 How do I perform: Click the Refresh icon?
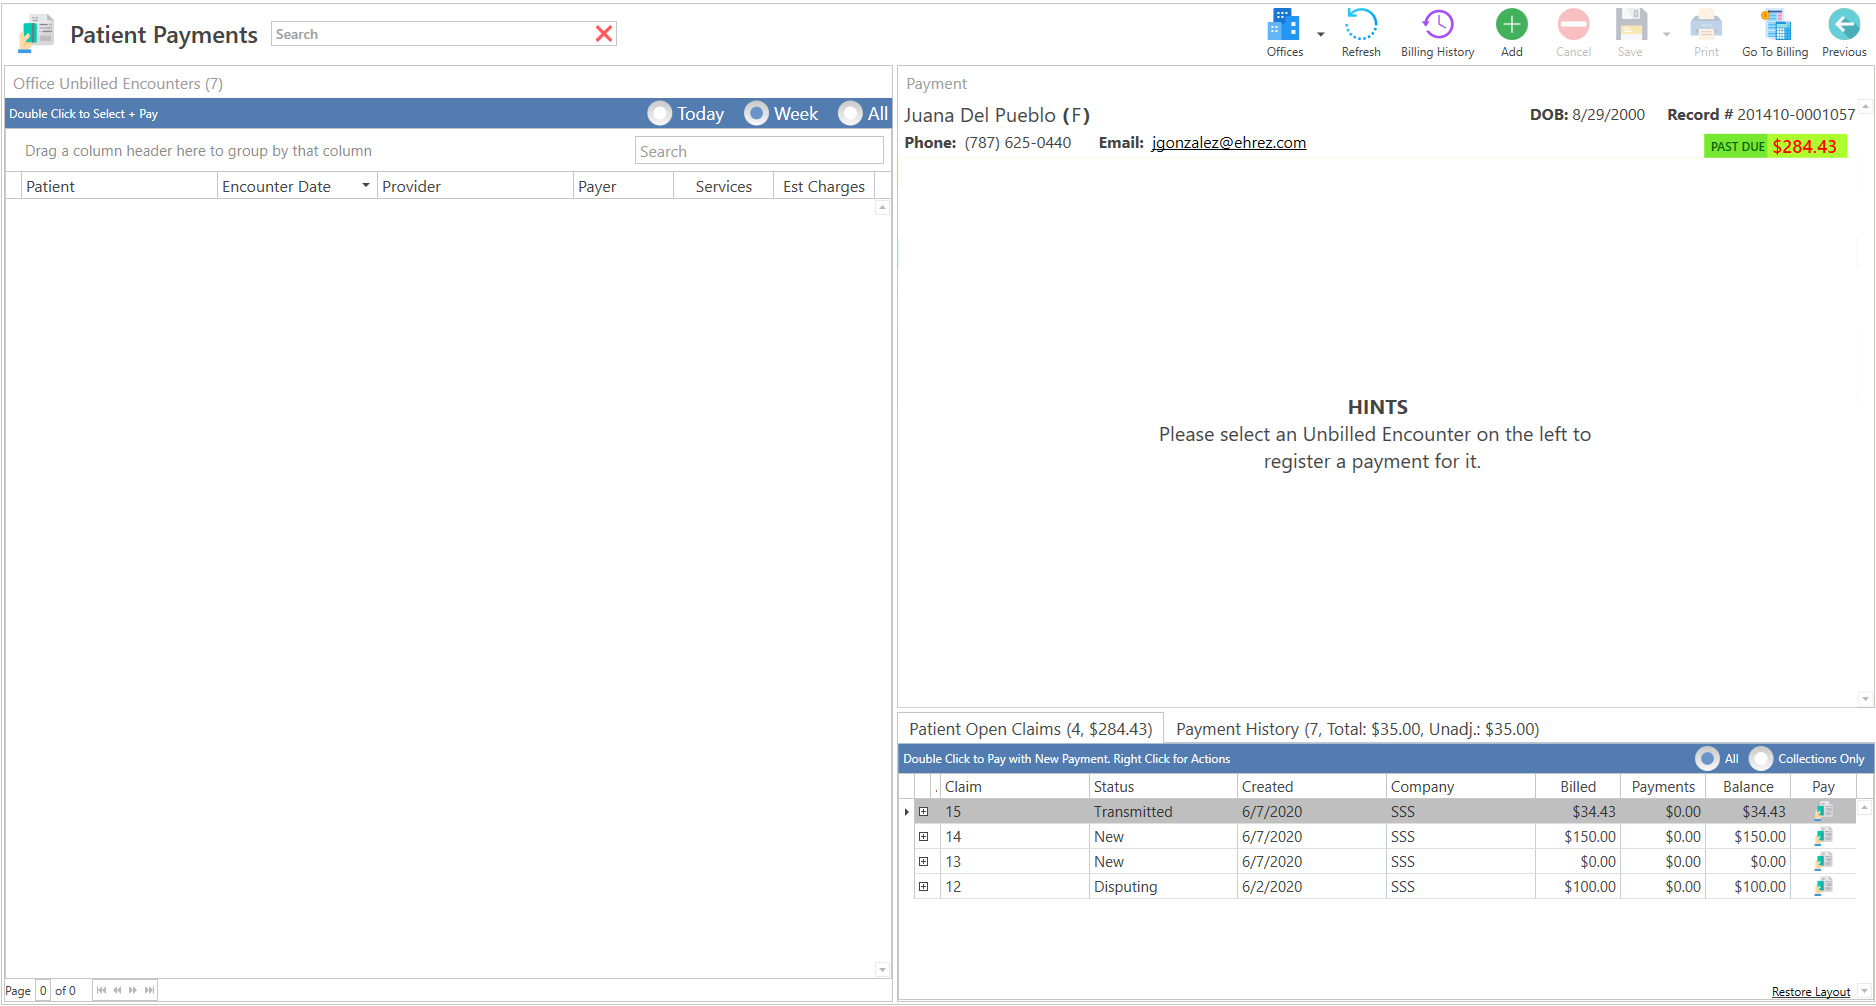tap(1361, 33)
